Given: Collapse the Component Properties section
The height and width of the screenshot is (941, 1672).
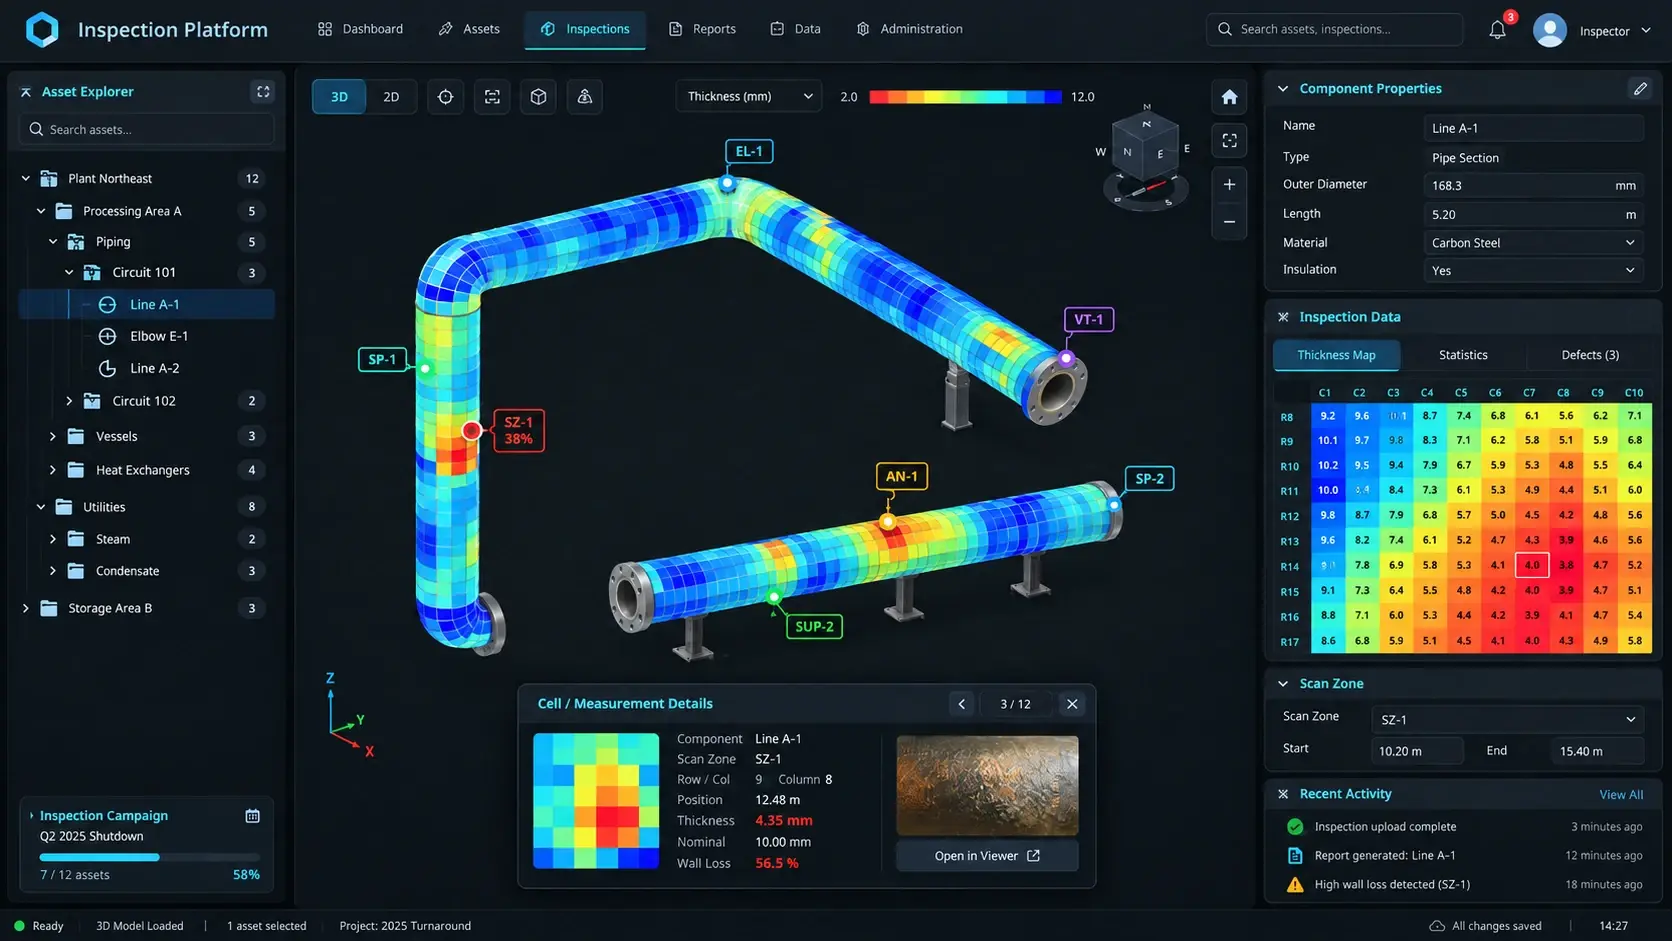Looking at the screenshot, I should point(1283,89).
